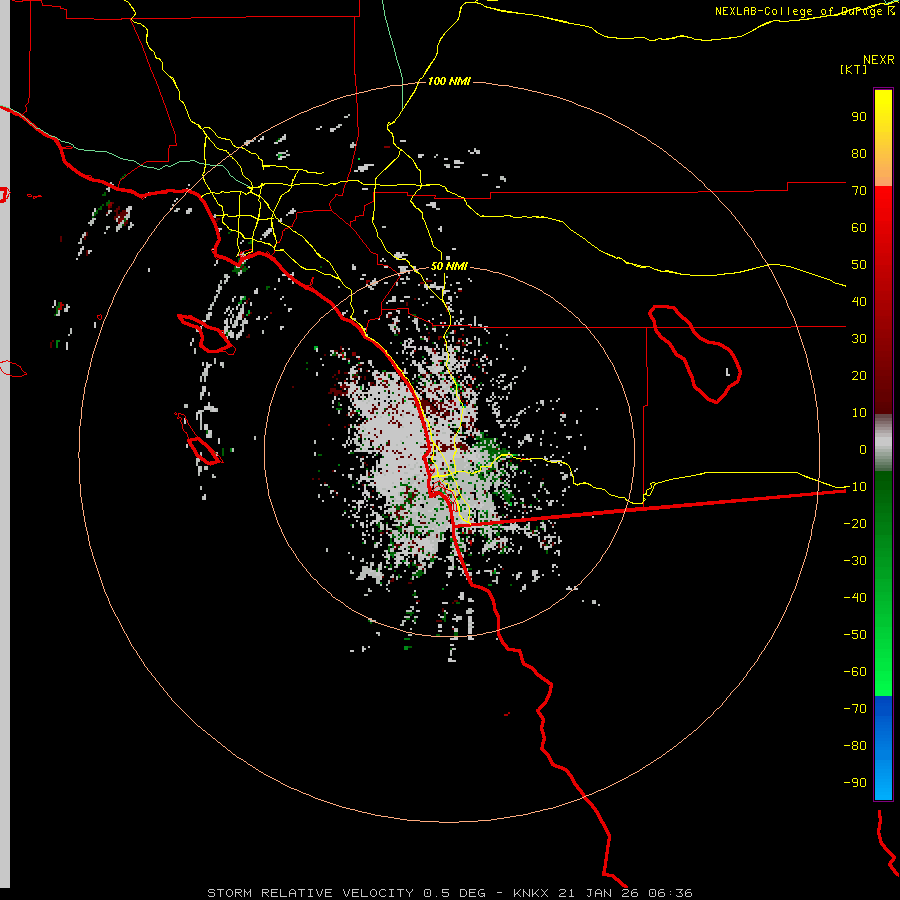Click the 90 value on velocity scale
Screen dimensions: 900x900
pos(859,117)
